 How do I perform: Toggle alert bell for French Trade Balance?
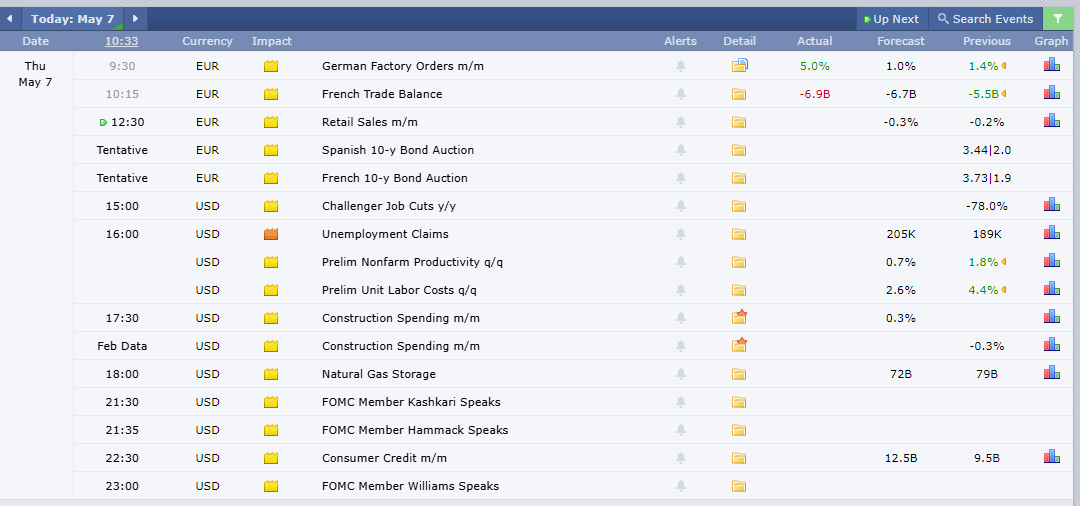[681, 94]
